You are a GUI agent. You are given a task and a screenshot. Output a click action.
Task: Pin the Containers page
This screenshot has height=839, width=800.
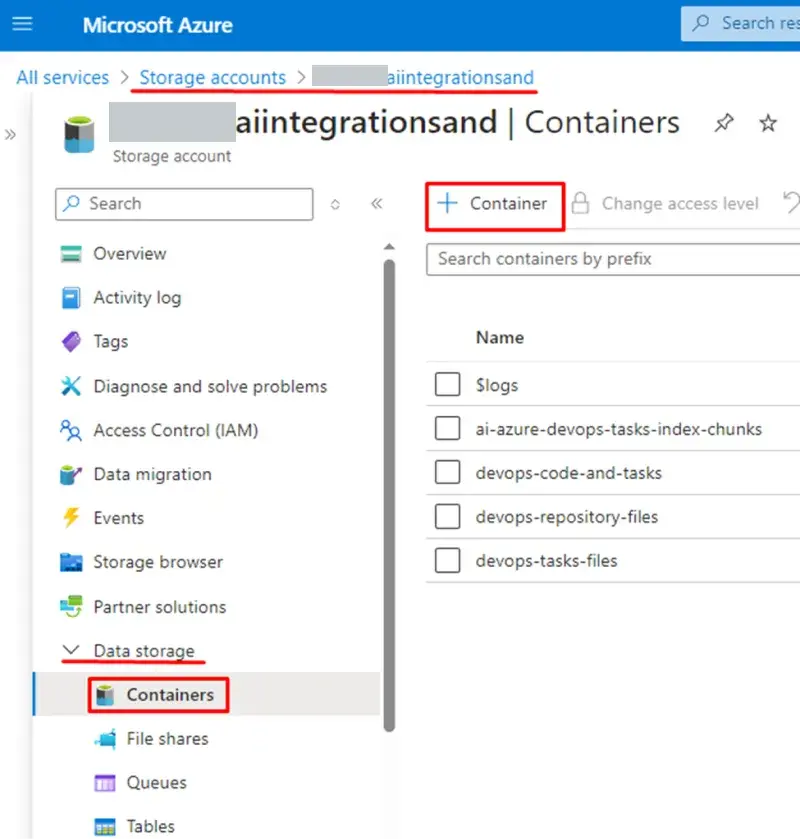[723, 123]
